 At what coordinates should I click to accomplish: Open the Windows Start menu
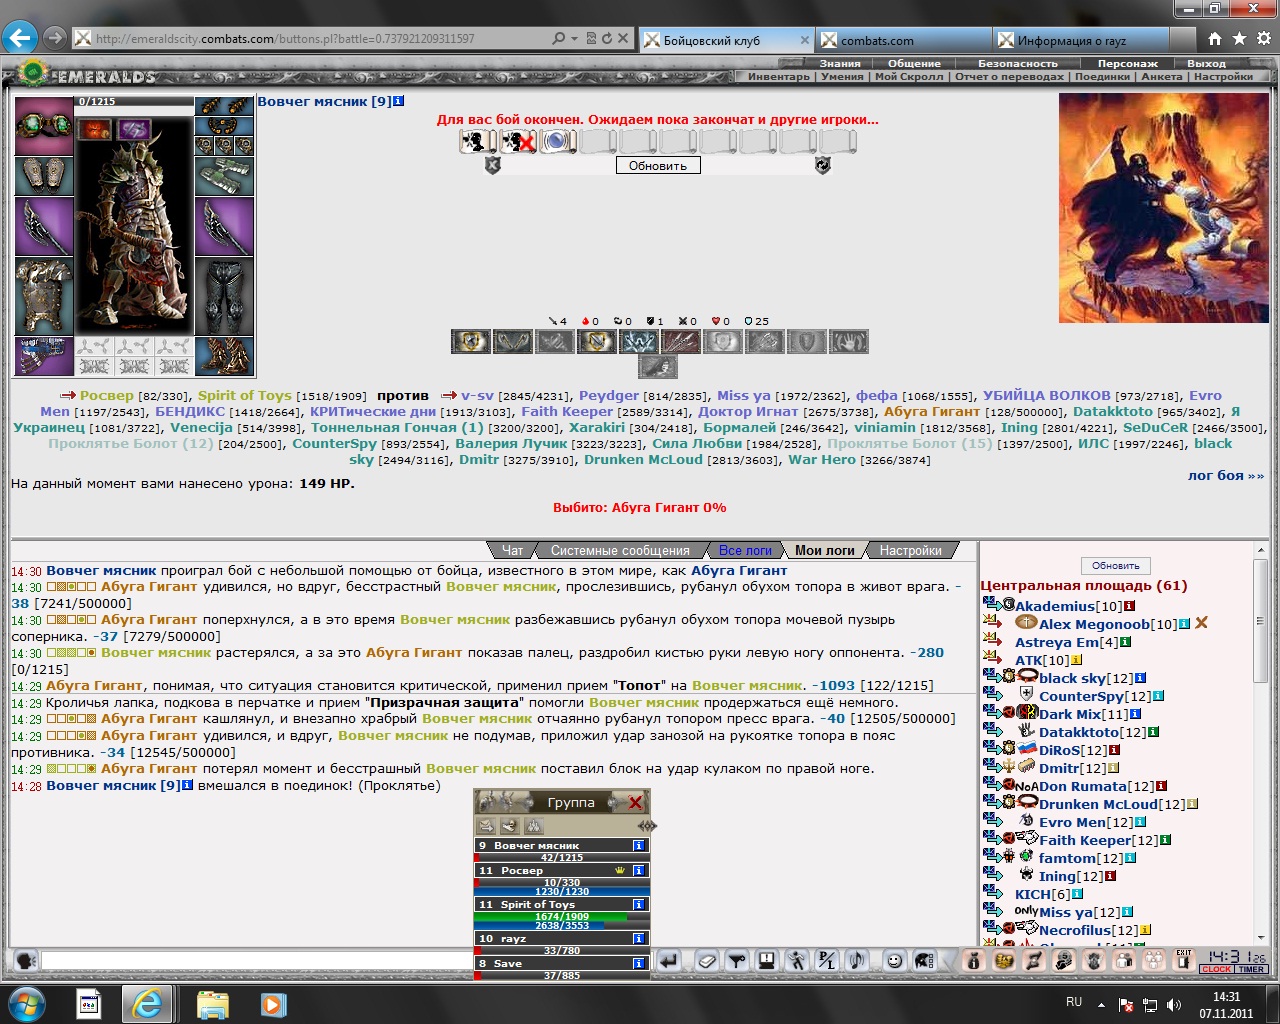click(26, 1003)
